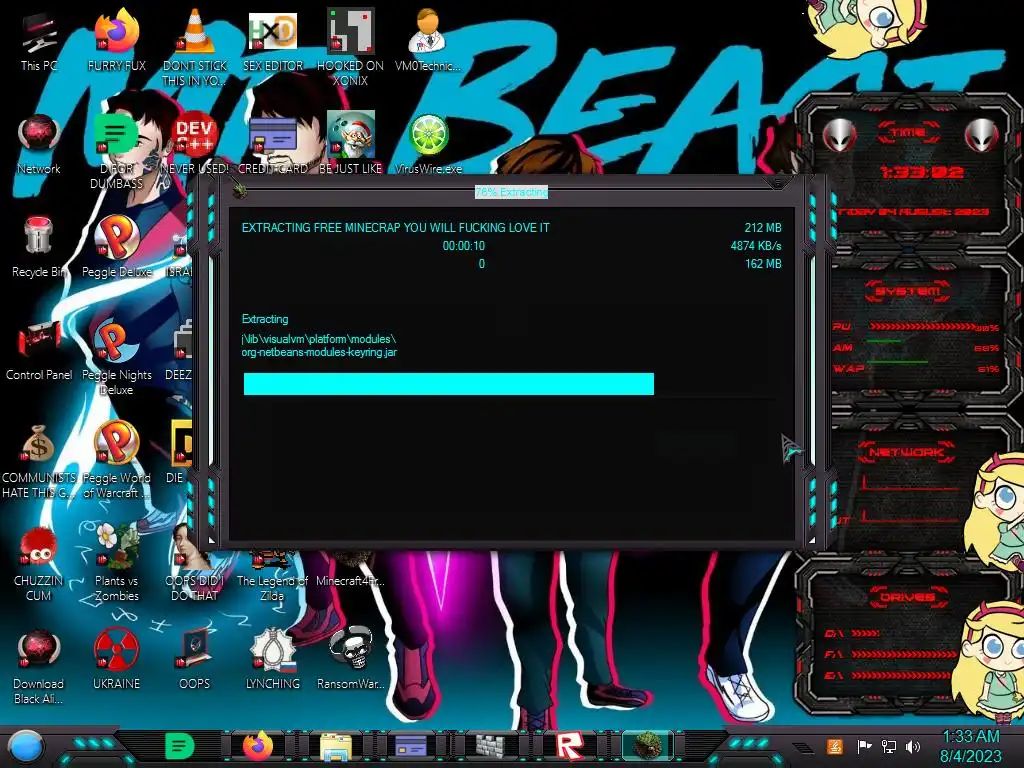This screenshot has height=768, width=1024.
Task: Launch the HOOKED ON XONIX shortcut
Action: click(x=350, y=47)
